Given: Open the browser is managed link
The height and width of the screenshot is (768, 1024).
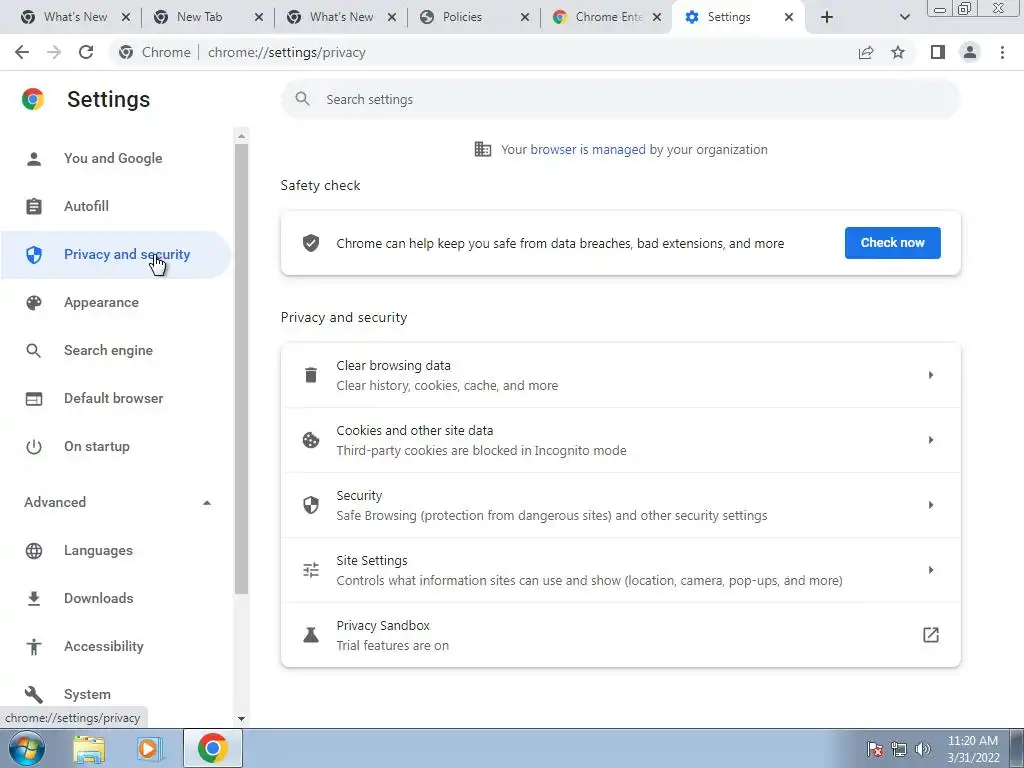Looking at the screenshot, I should (588, 150).
